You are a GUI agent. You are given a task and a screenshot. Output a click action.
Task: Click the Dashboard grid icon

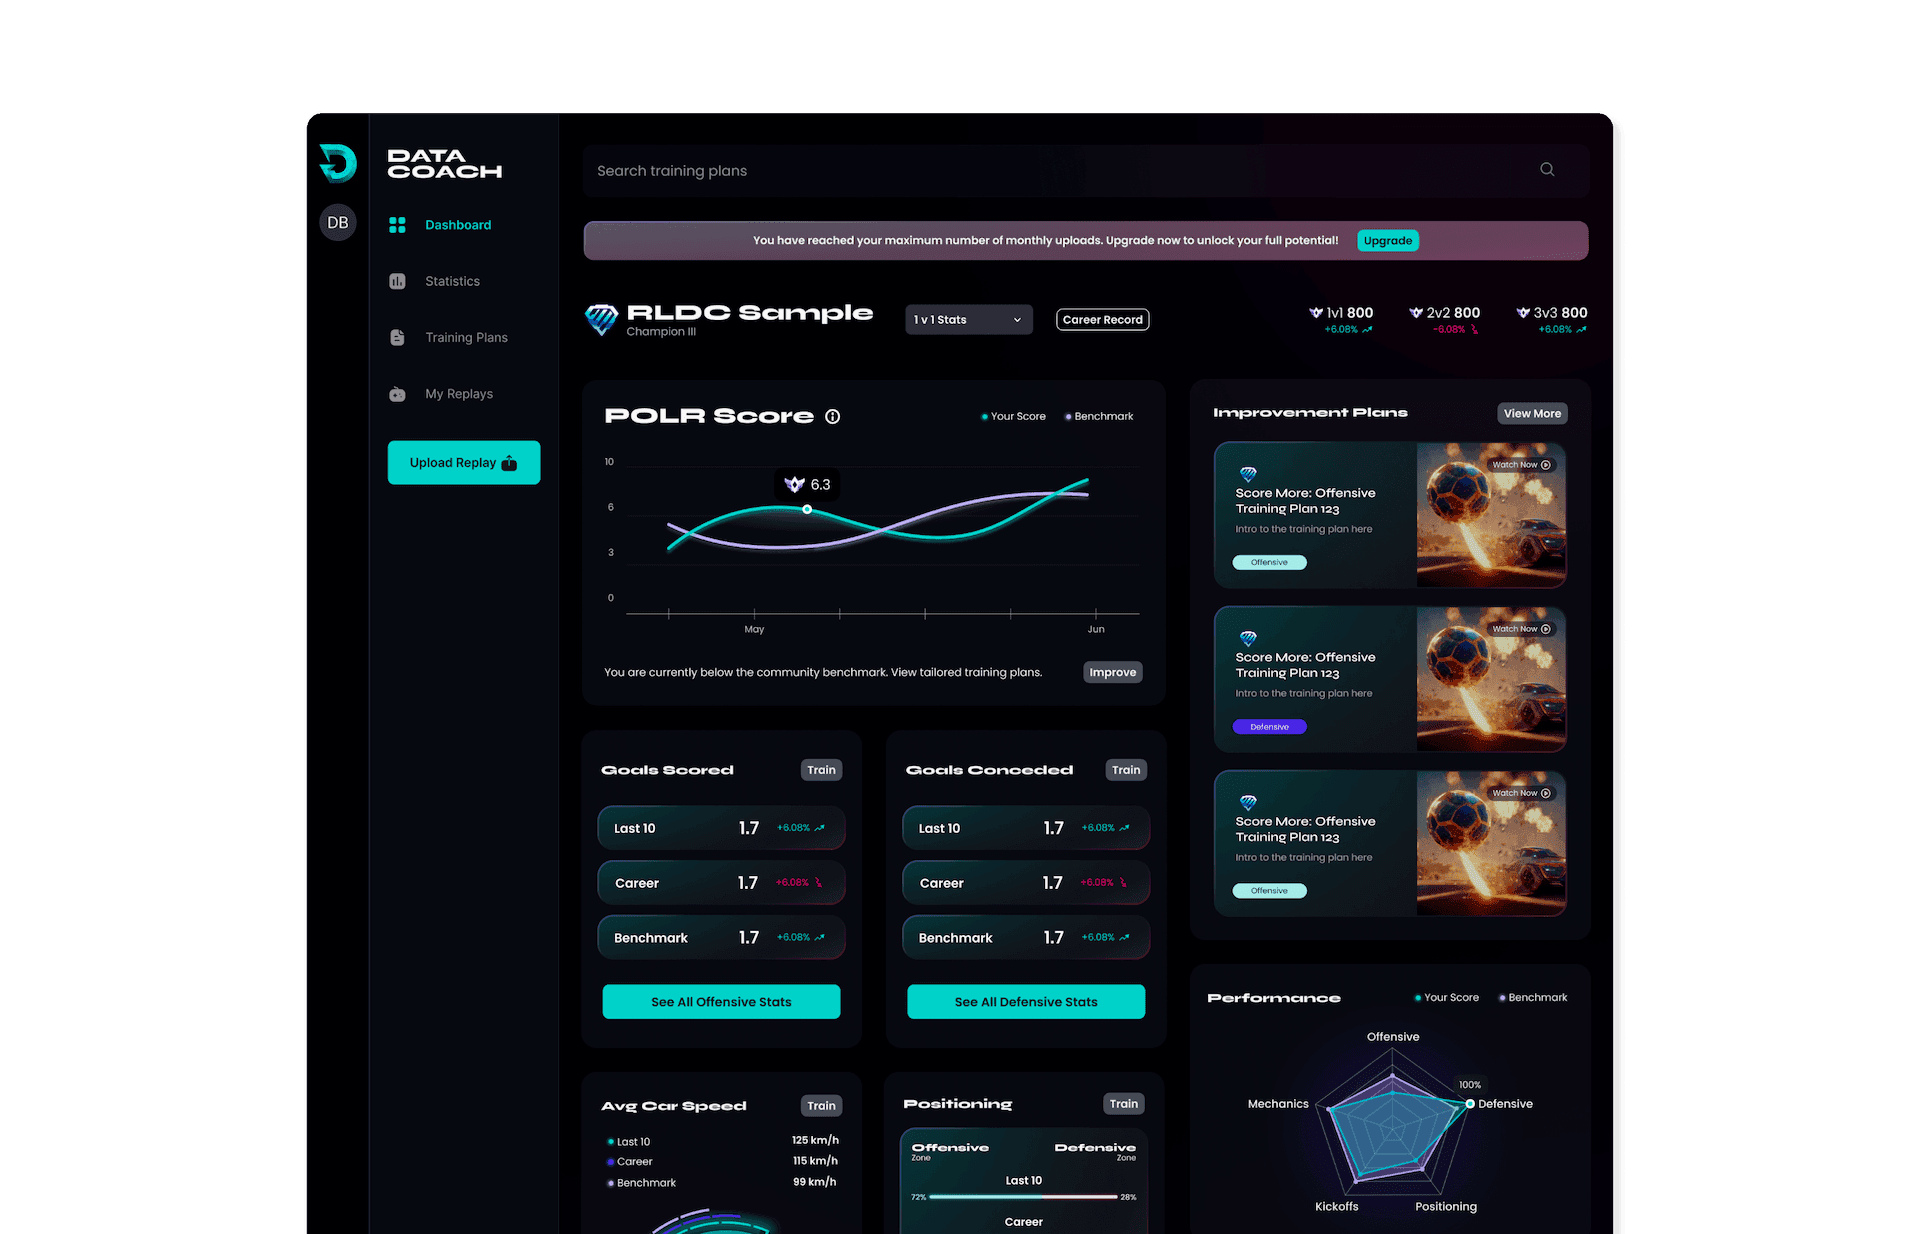398,225
